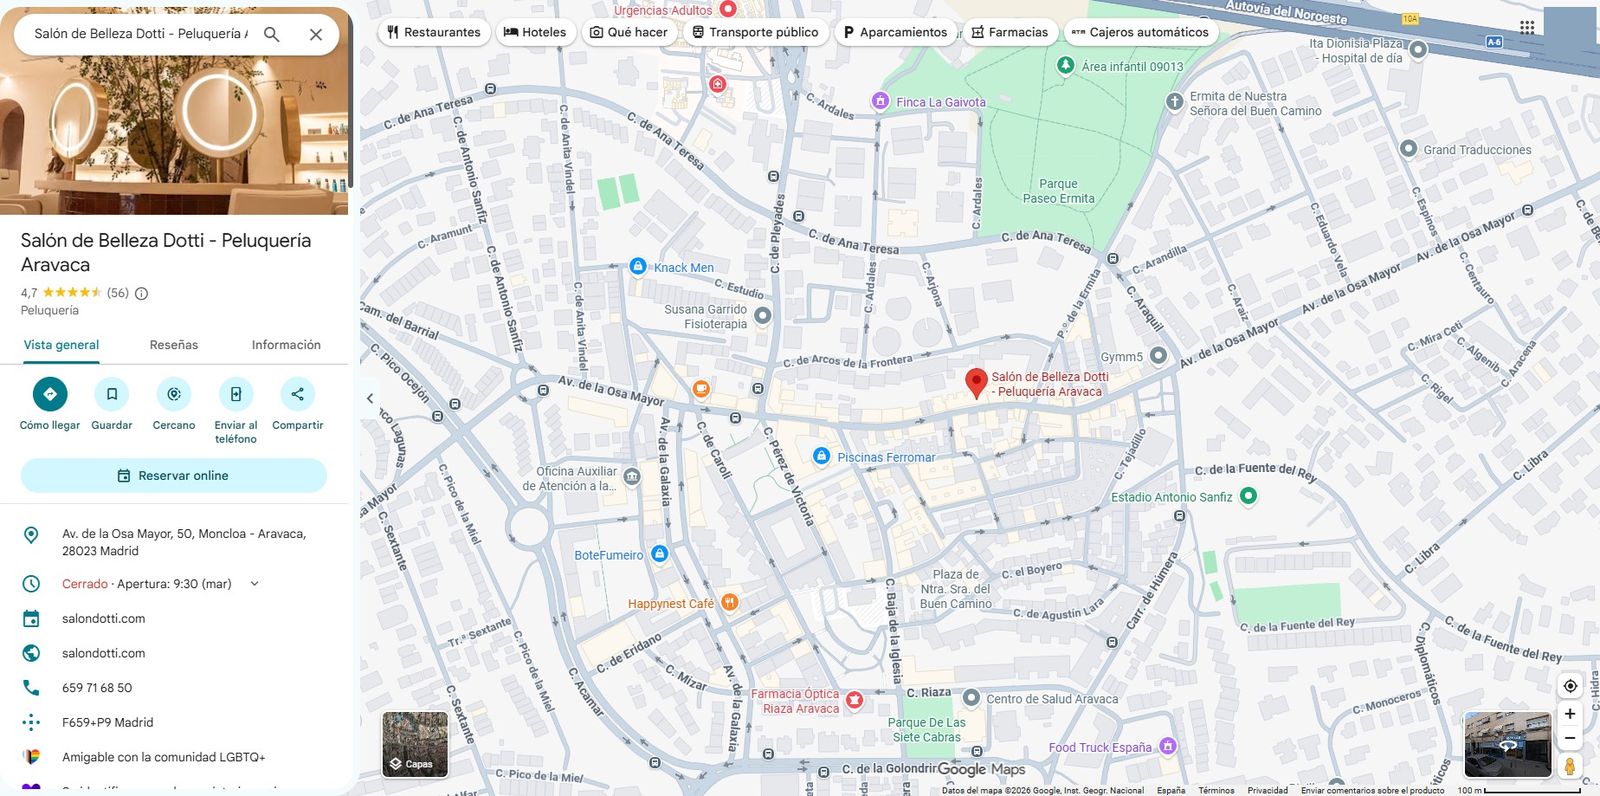Switch to the Reseñas tab
The height and width of the screenshot is (796, 1600).
click(174, 345)
